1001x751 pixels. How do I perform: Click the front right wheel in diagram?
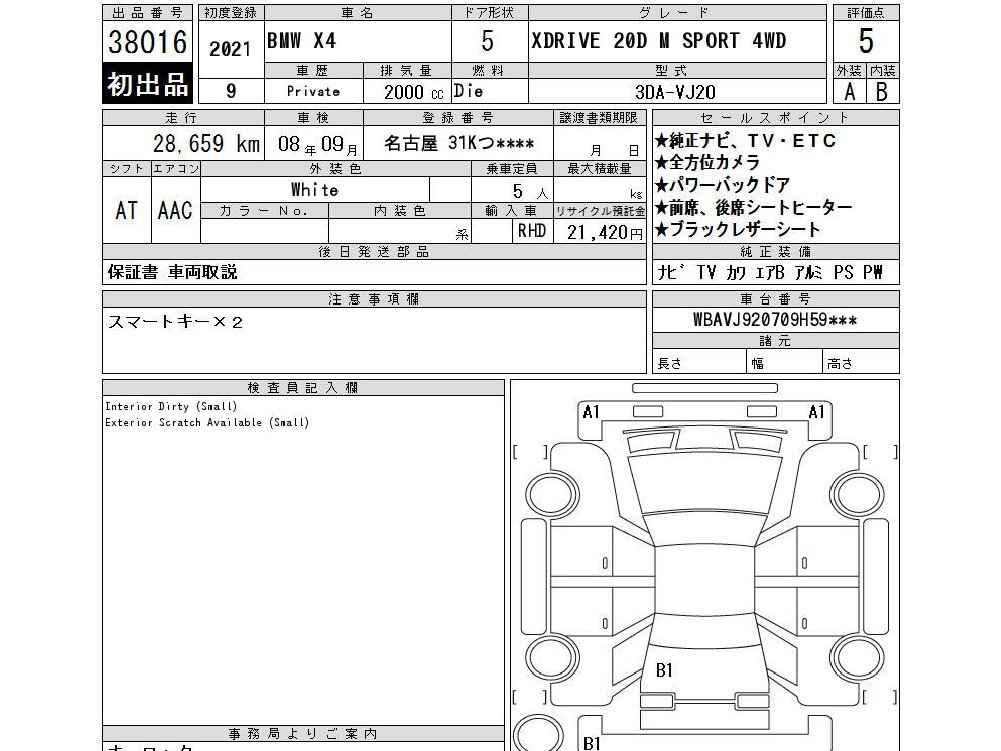[857, 494]
